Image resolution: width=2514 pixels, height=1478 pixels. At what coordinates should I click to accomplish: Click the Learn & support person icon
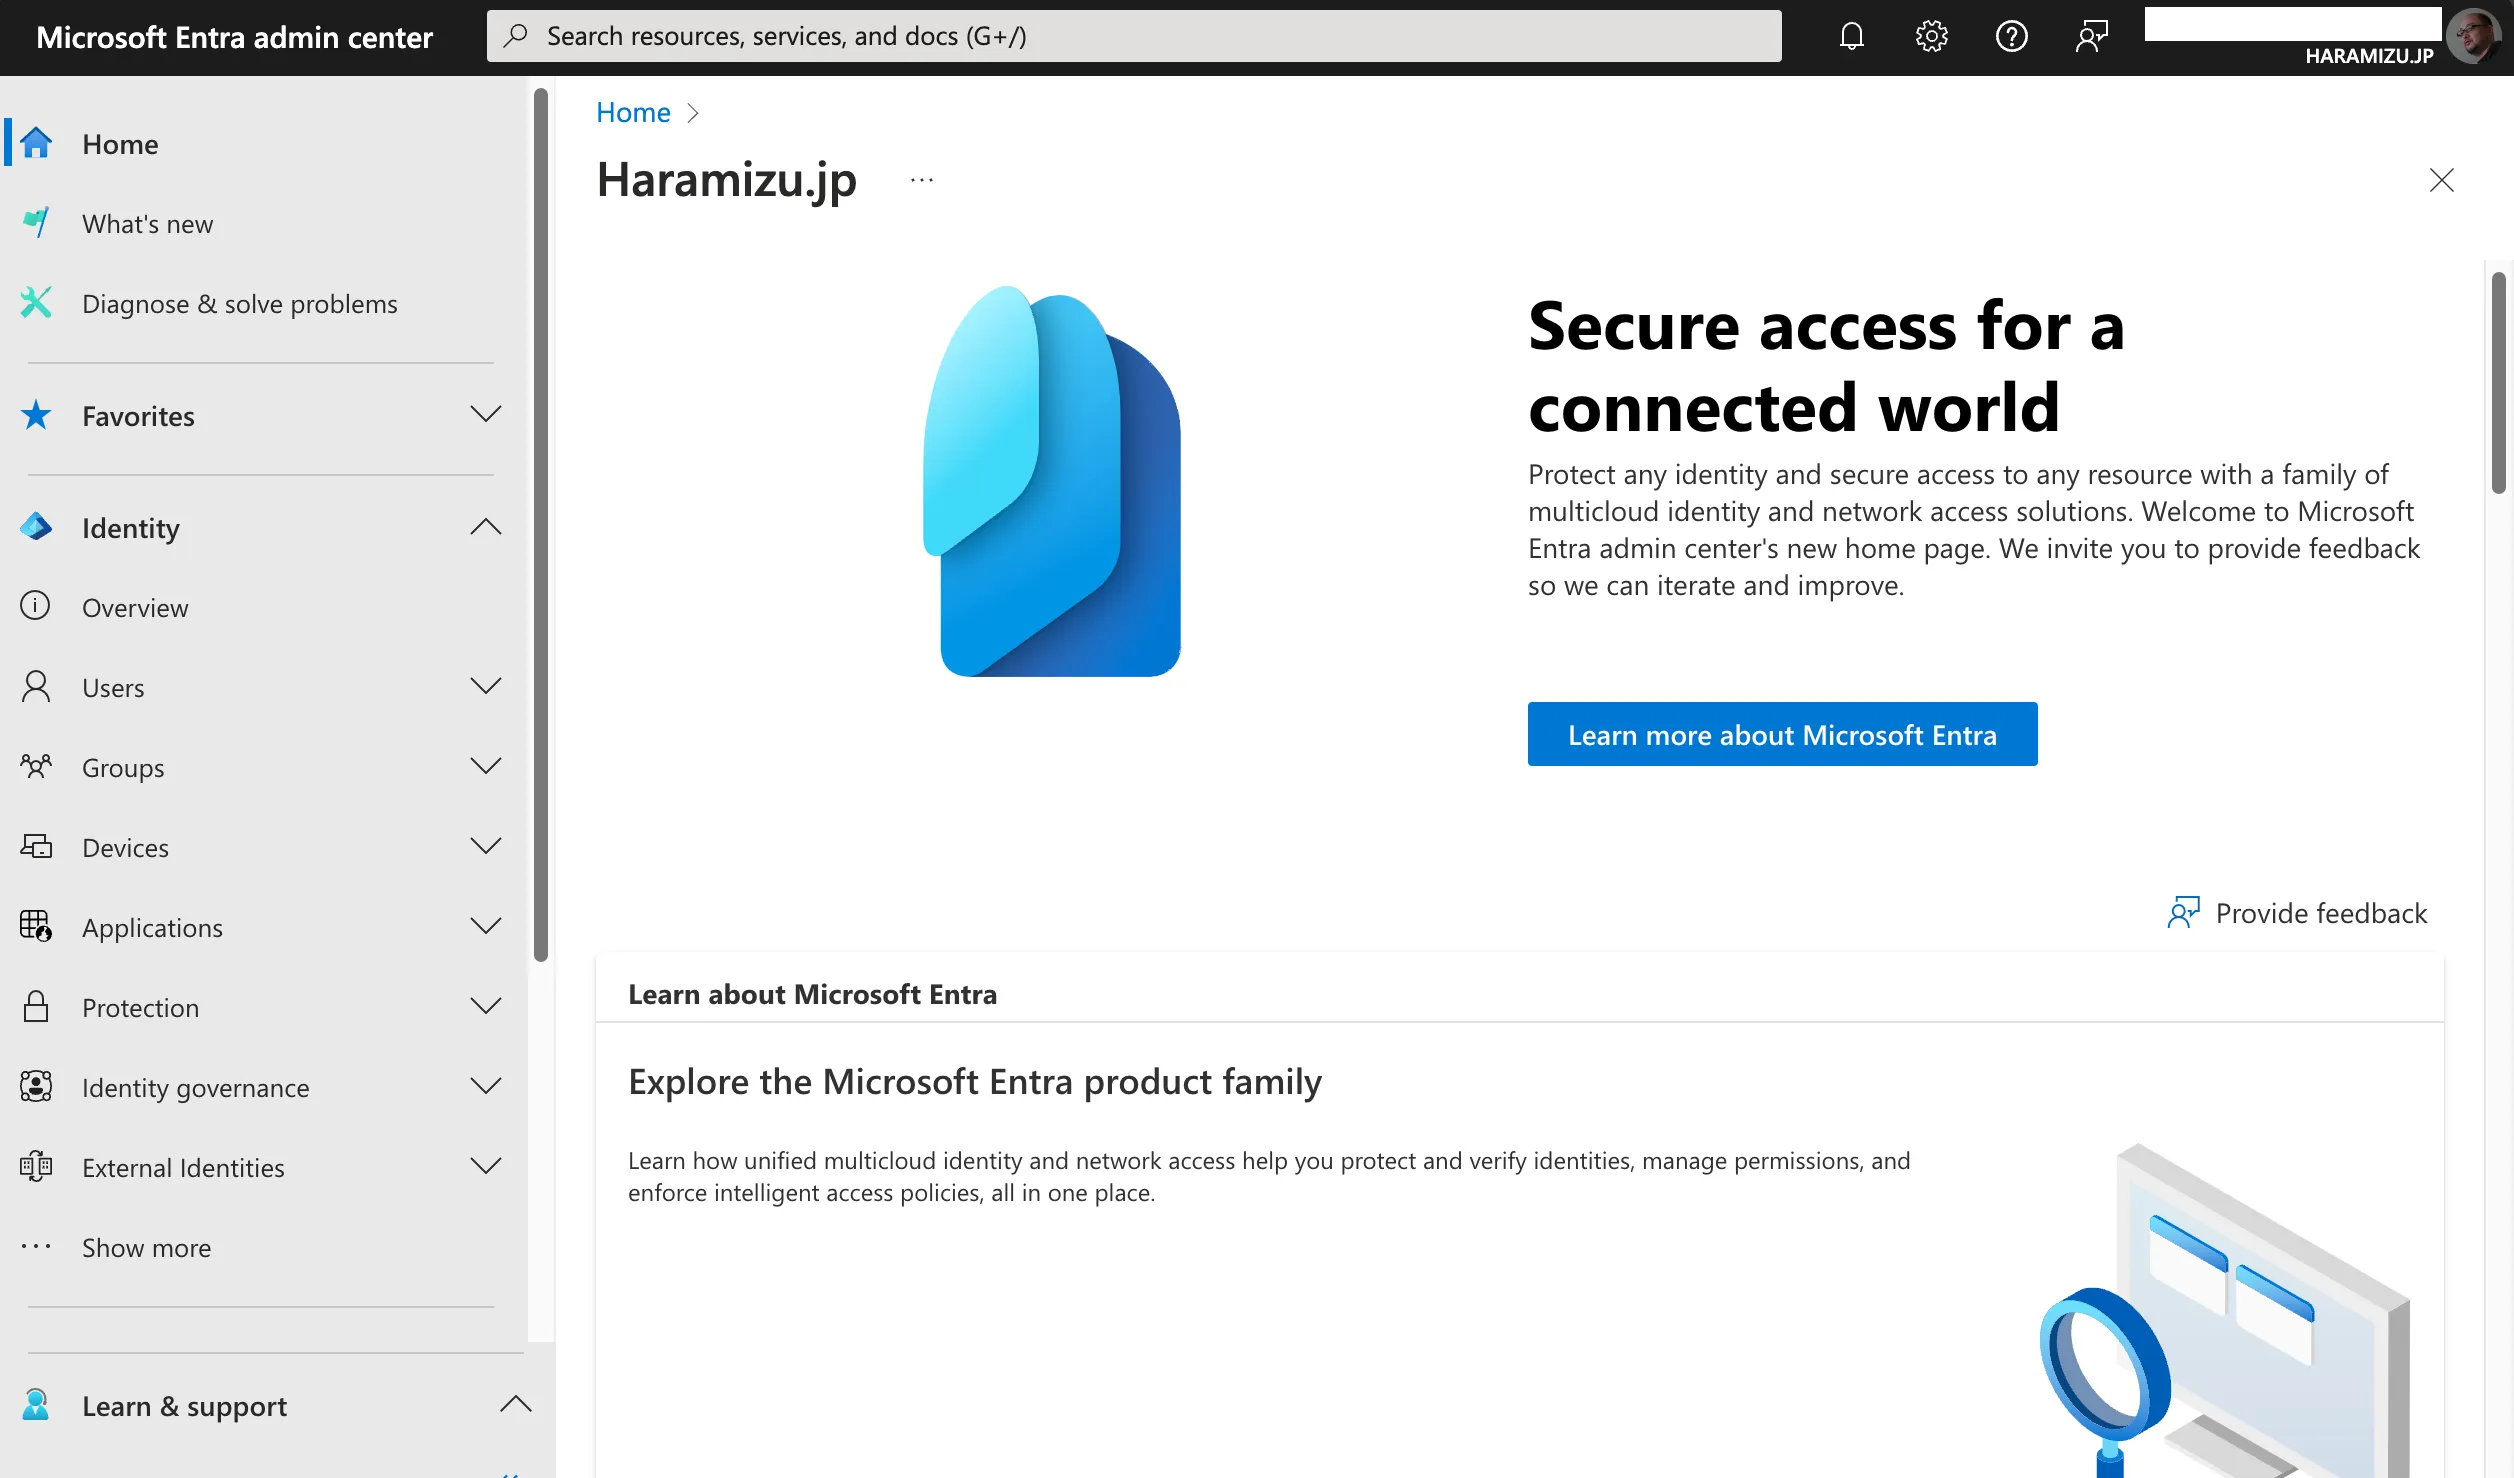coord(36,1405)
